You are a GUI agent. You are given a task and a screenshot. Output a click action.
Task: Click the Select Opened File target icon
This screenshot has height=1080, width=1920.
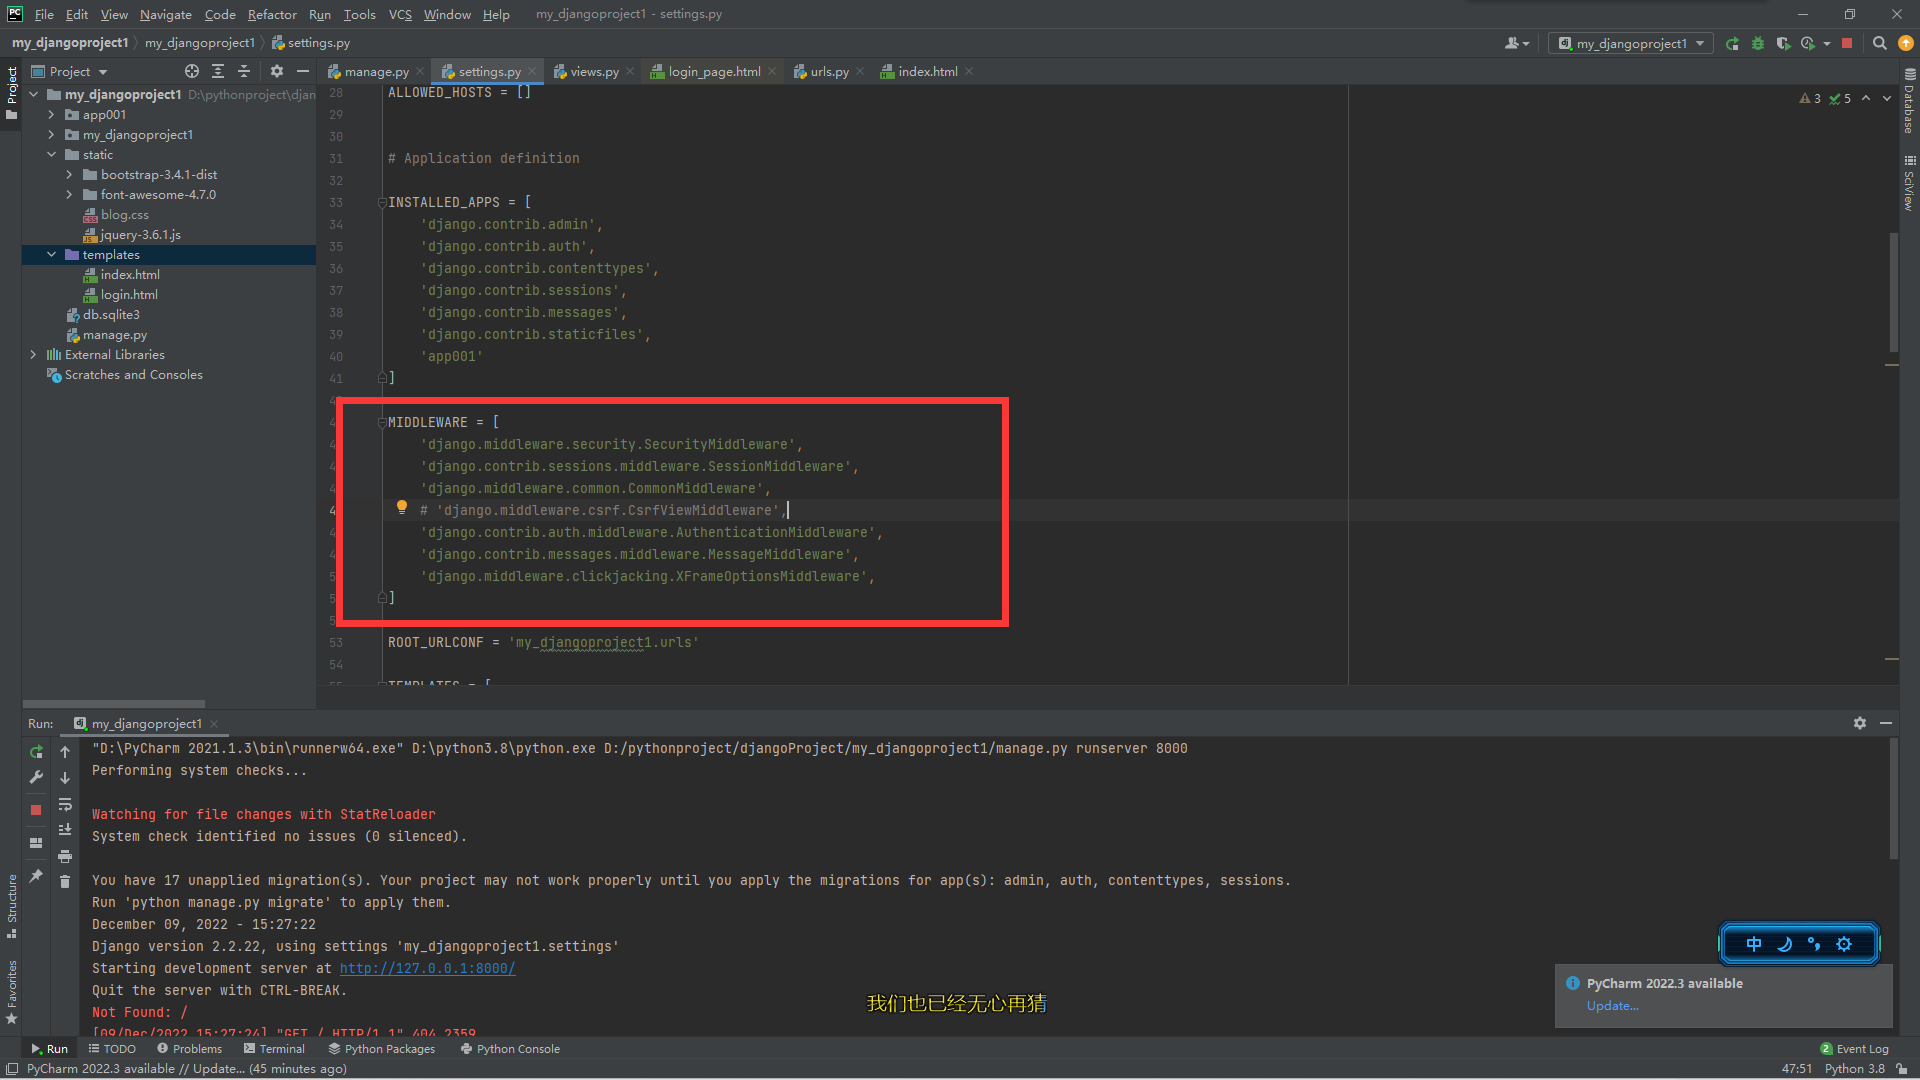(192, 71)
